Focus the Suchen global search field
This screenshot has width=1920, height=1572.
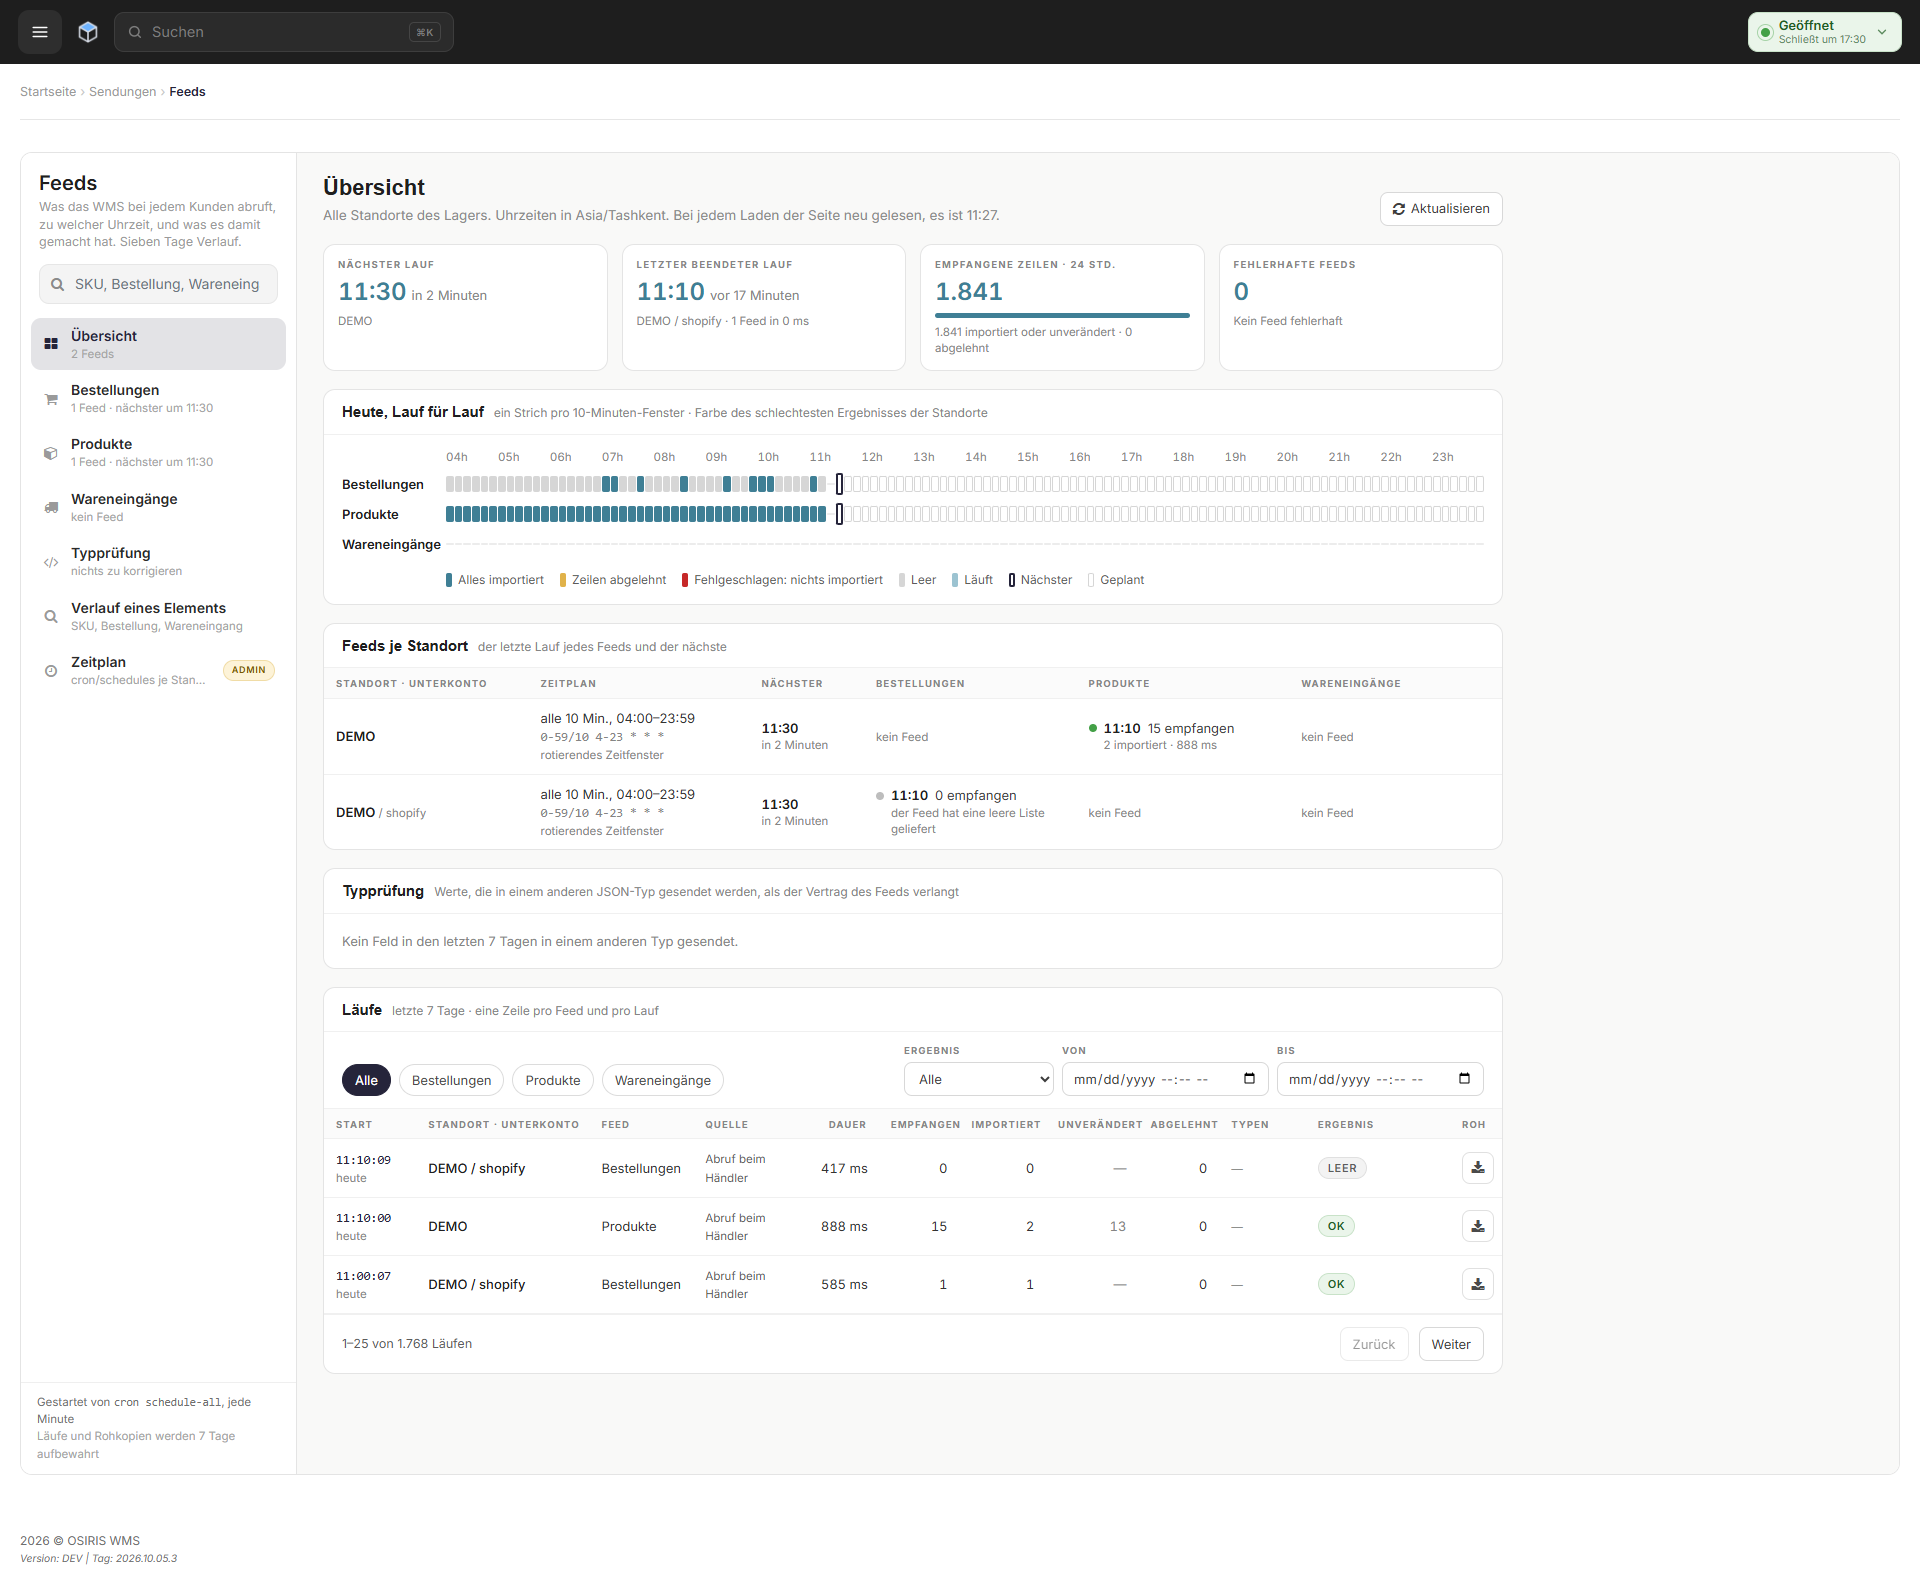[x=284, y=32]
